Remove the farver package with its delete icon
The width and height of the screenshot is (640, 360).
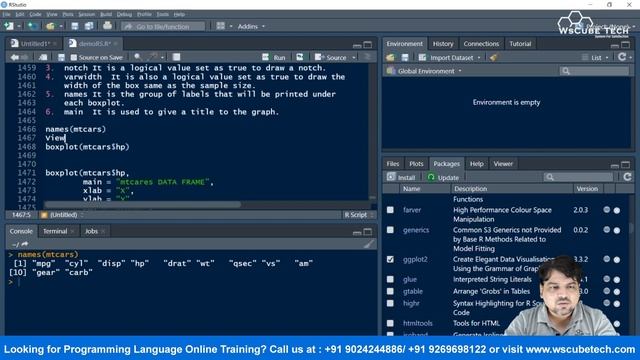617,211
